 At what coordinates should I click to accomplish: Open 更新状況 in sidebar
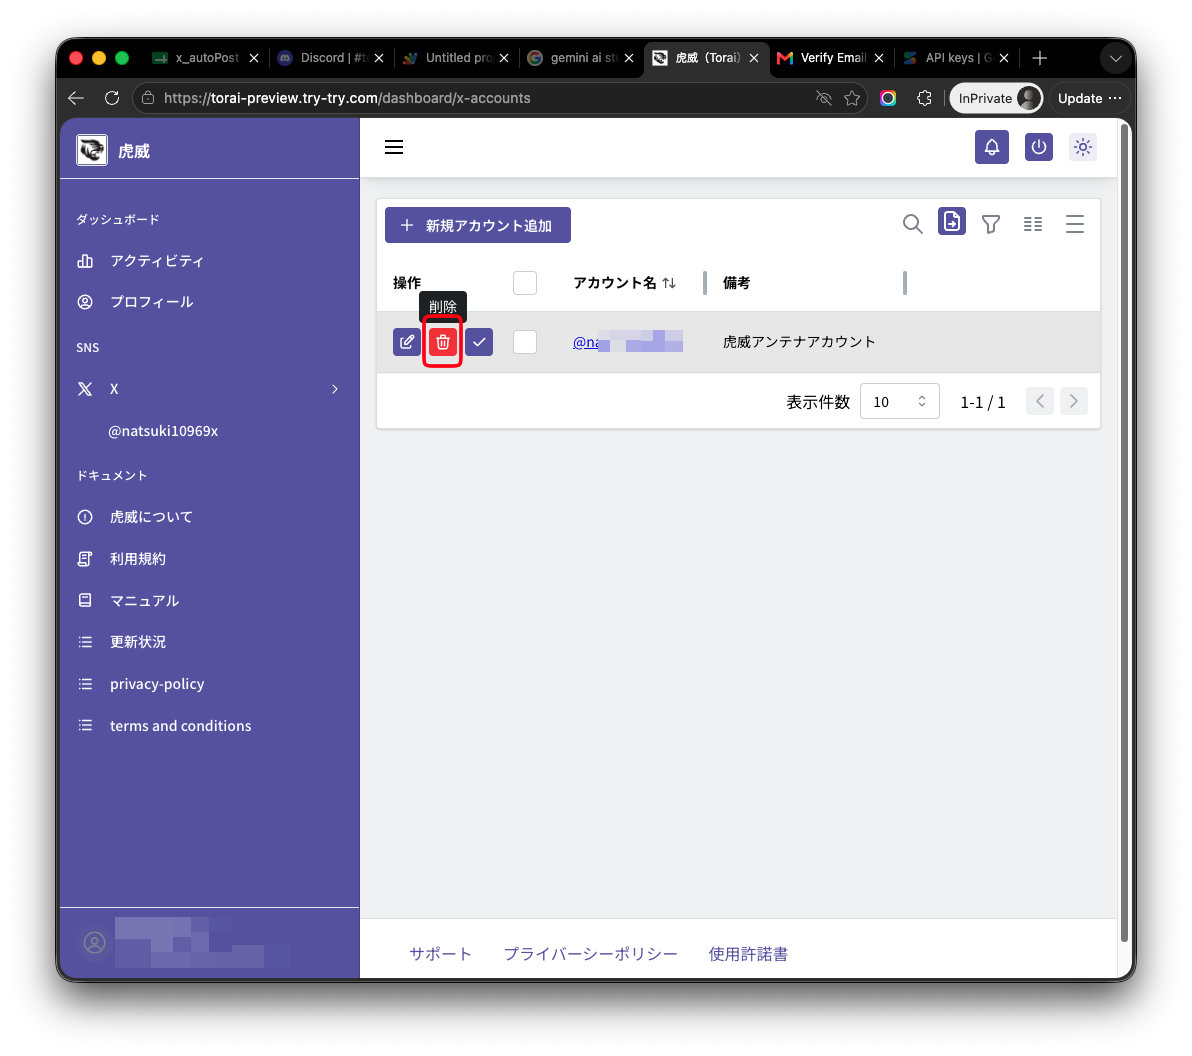point(137,642)
